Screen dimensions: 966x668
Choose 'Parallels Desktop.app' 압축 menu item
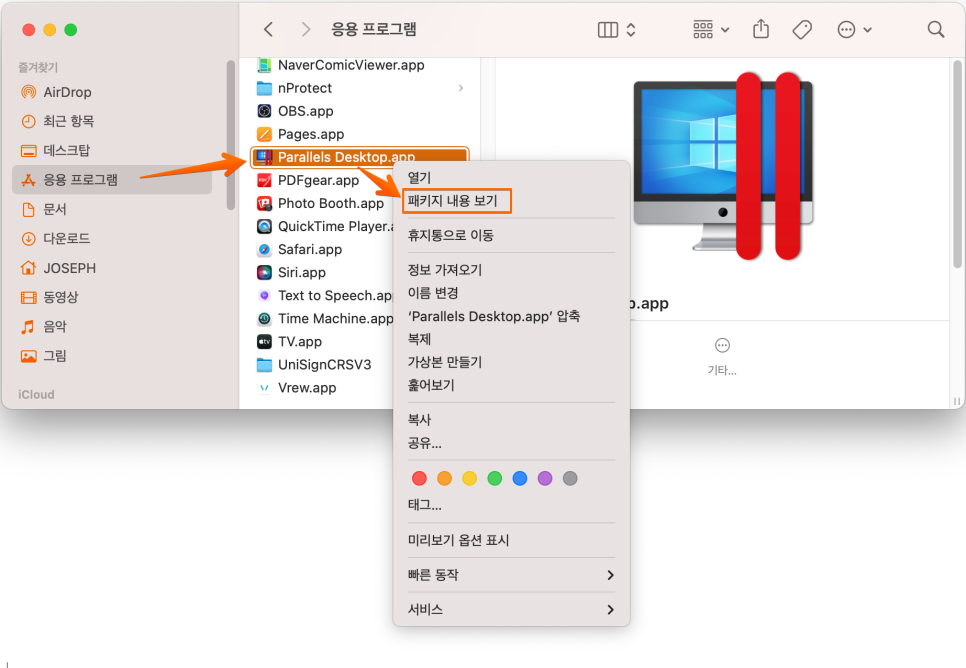click(x=511, y=316)
